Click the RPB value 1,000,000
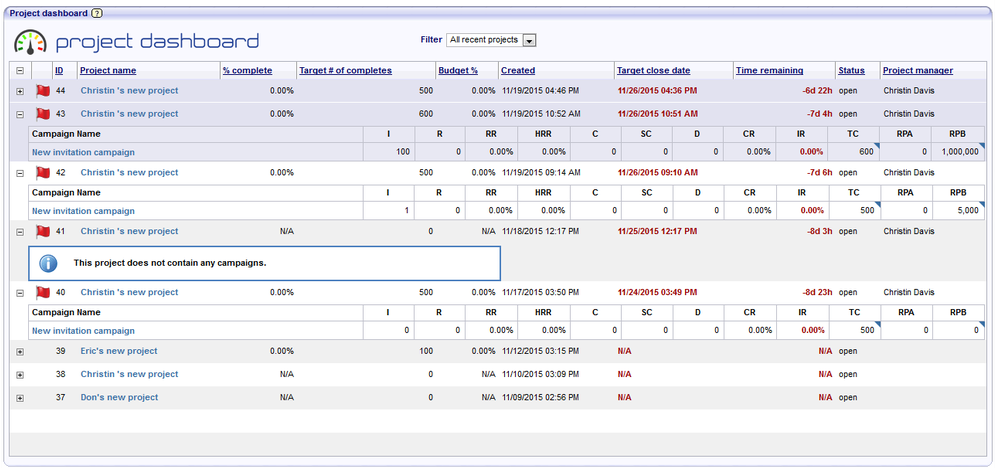995x468 pixels. pyautogui.click(x=958, y=152)
